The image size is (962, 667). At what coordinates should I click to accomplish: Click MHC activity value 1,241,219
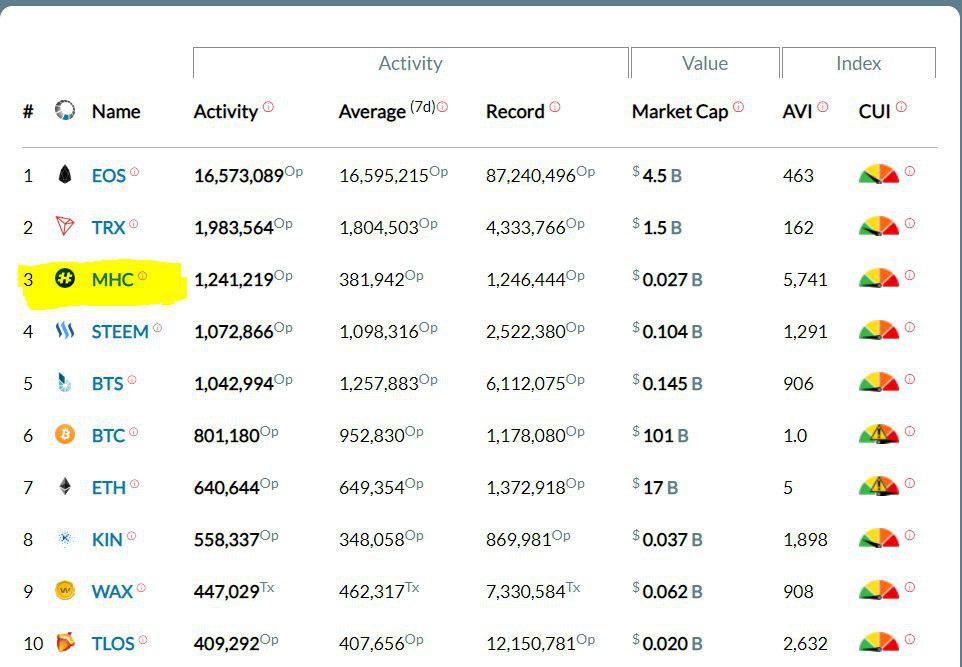click(x=234, y=280)
